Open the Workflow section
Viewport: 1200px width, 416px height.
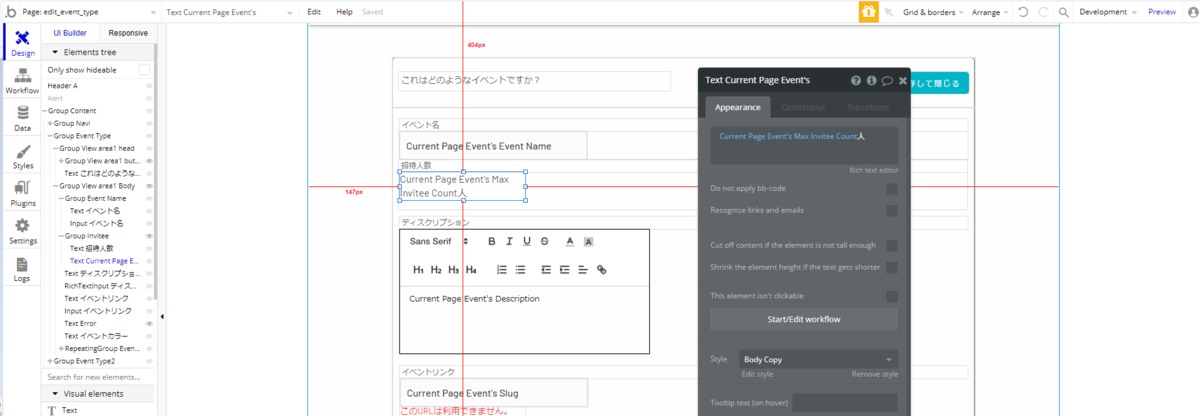point(22,81)
